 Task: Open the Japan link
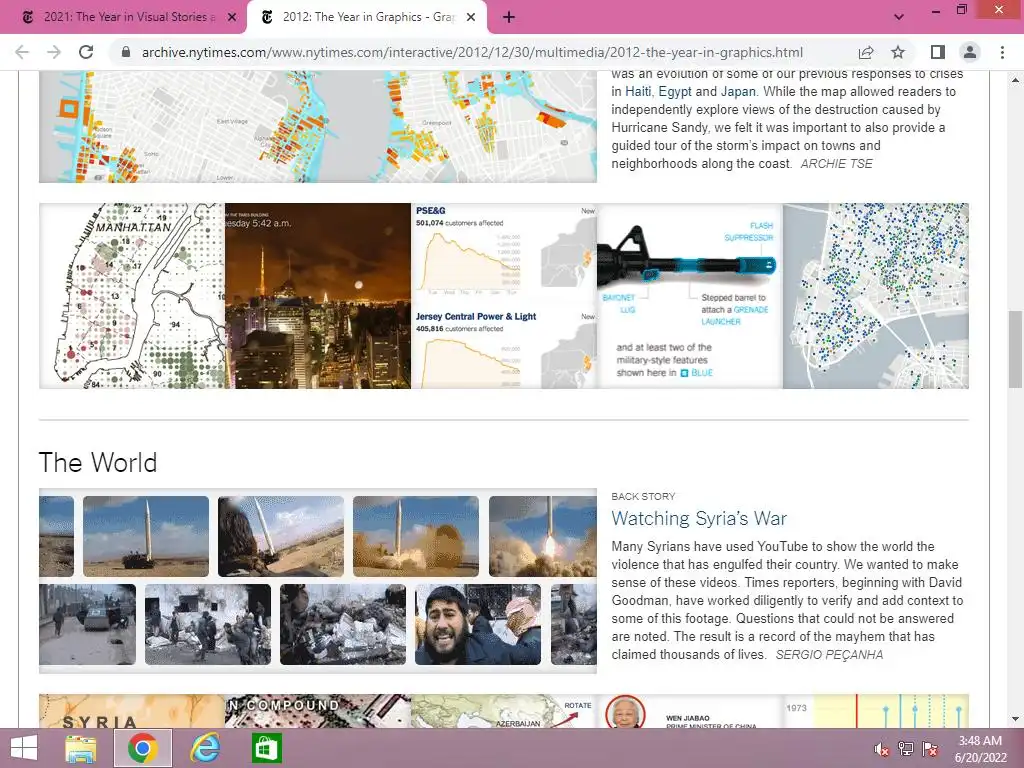[x=738, y=91]
